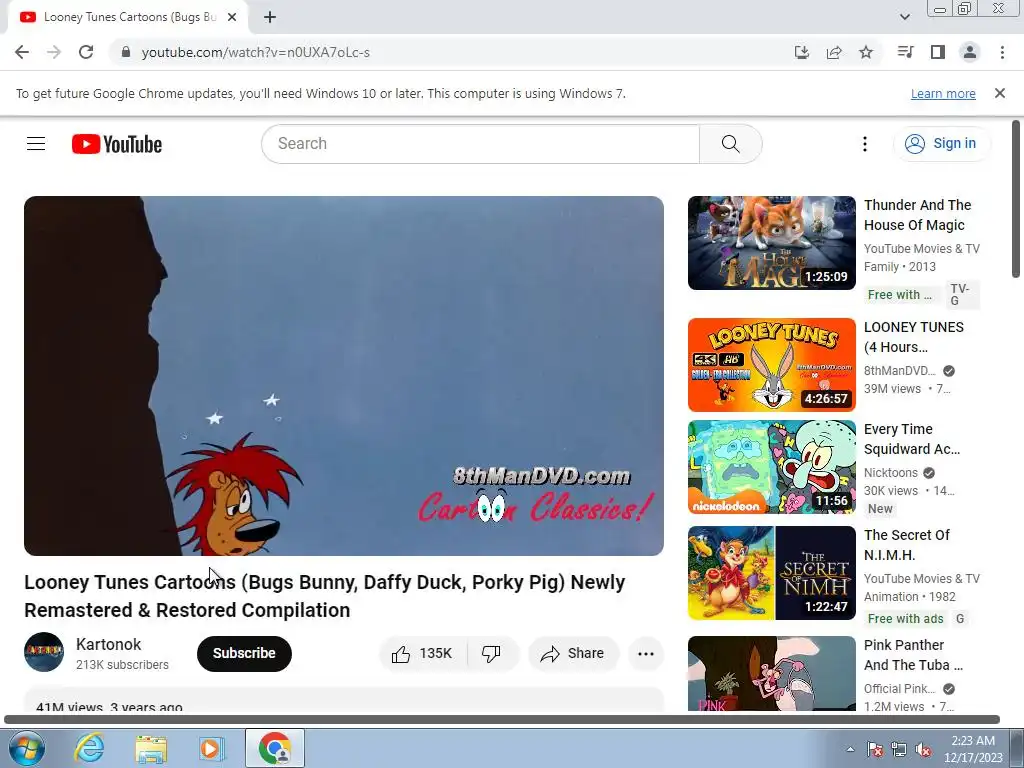Image resolution: width=1024 pixels, height=768 pixels.
Task: Click the muted volume tray icon
Action: (923, 750)
